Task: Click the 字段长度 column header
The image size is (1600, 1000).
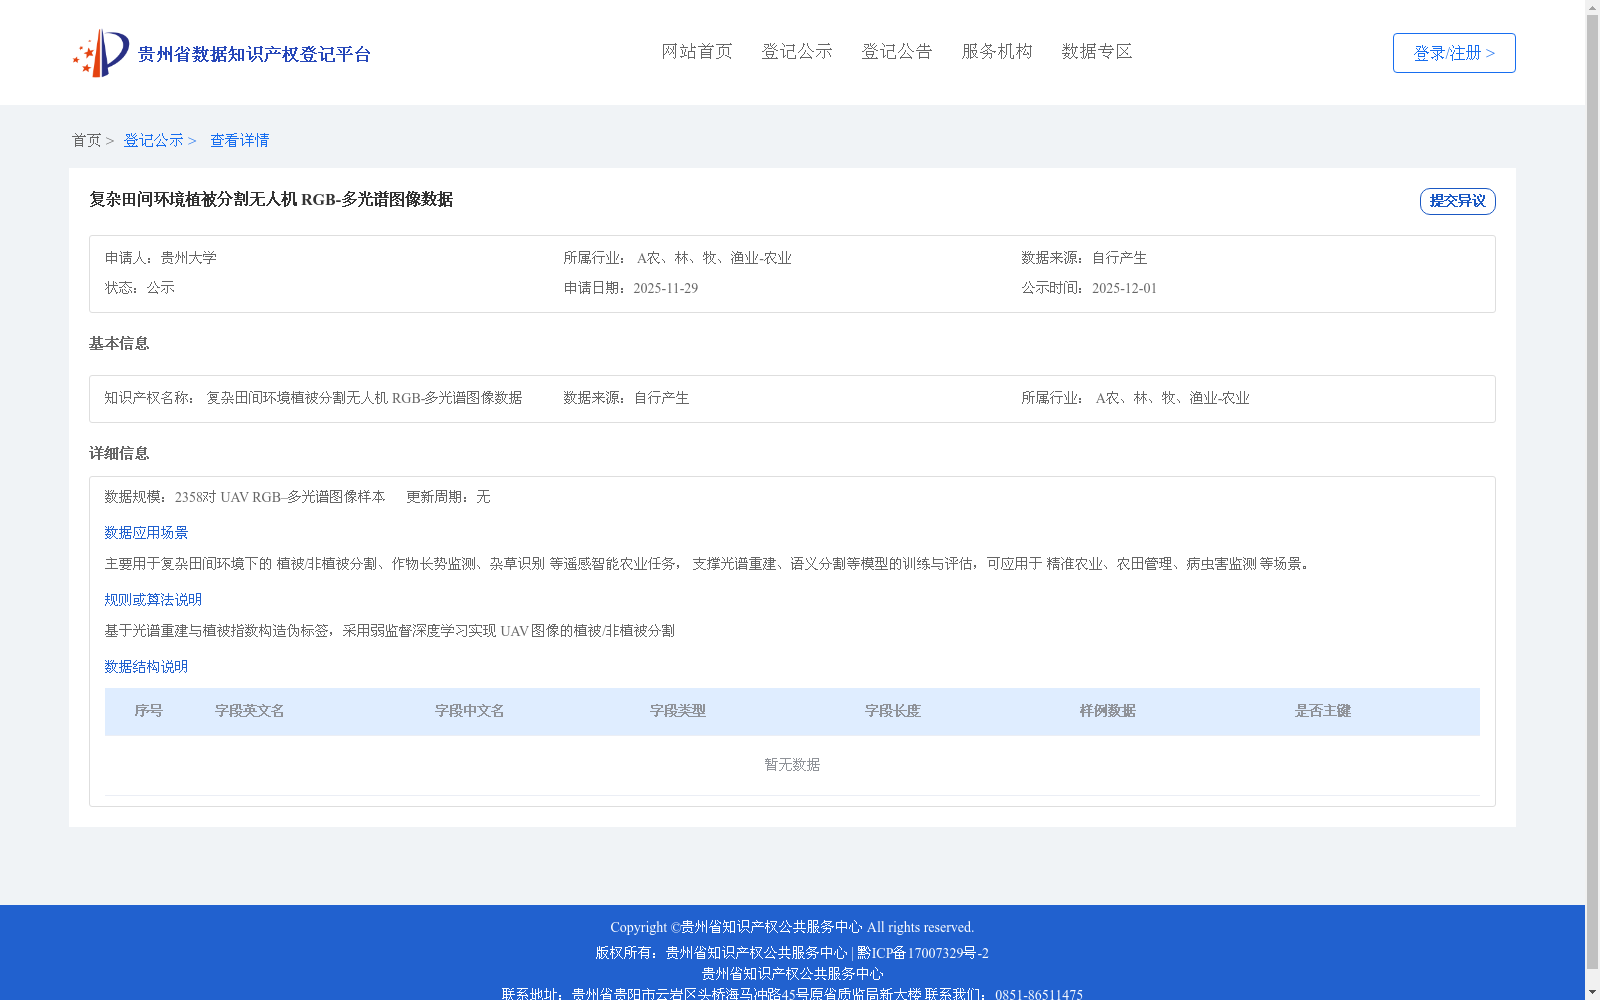Action: (x=892, y=711)
